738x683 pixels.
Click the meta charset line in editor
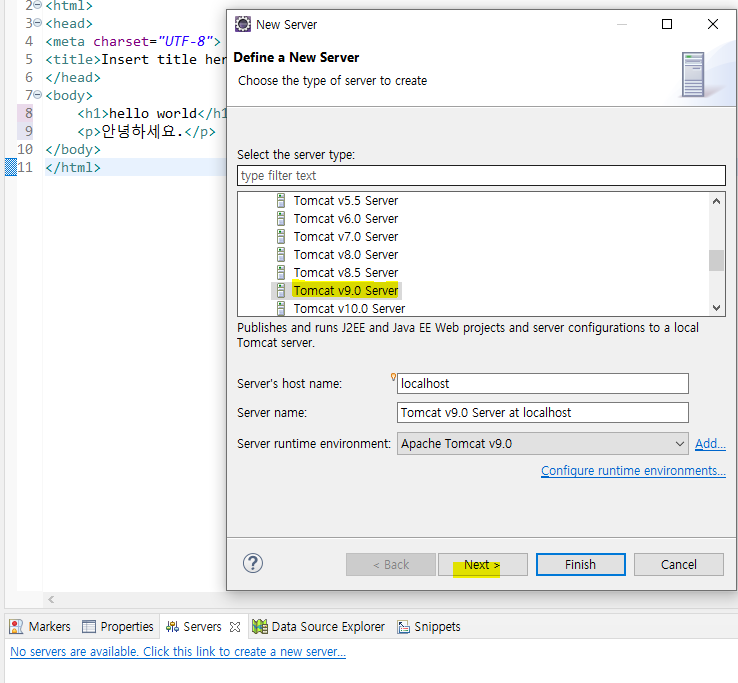[x=133, y=41]
